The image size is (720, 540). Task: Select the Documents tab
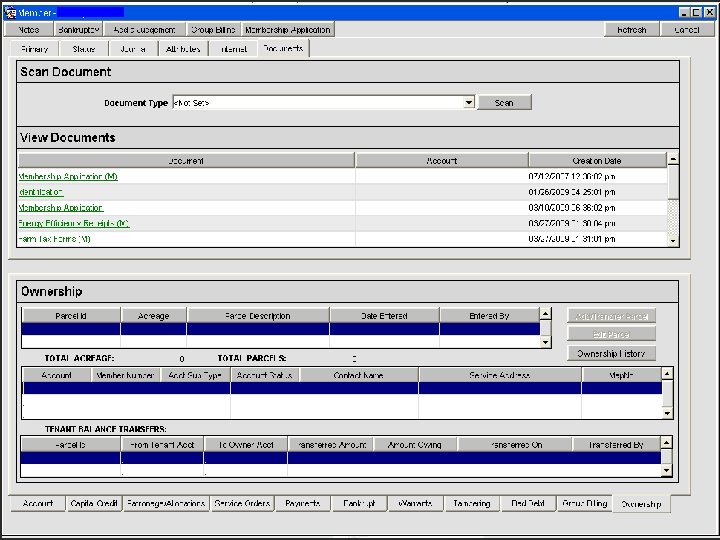[x=283, y=48]
